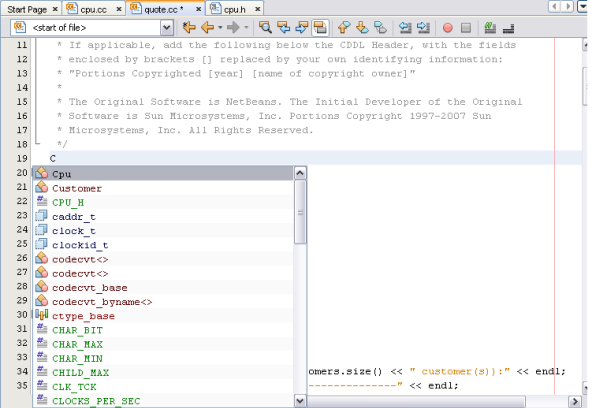Jump to the last edit location
This screenshot has height=408, width=600.
click(x=188, y=28)
